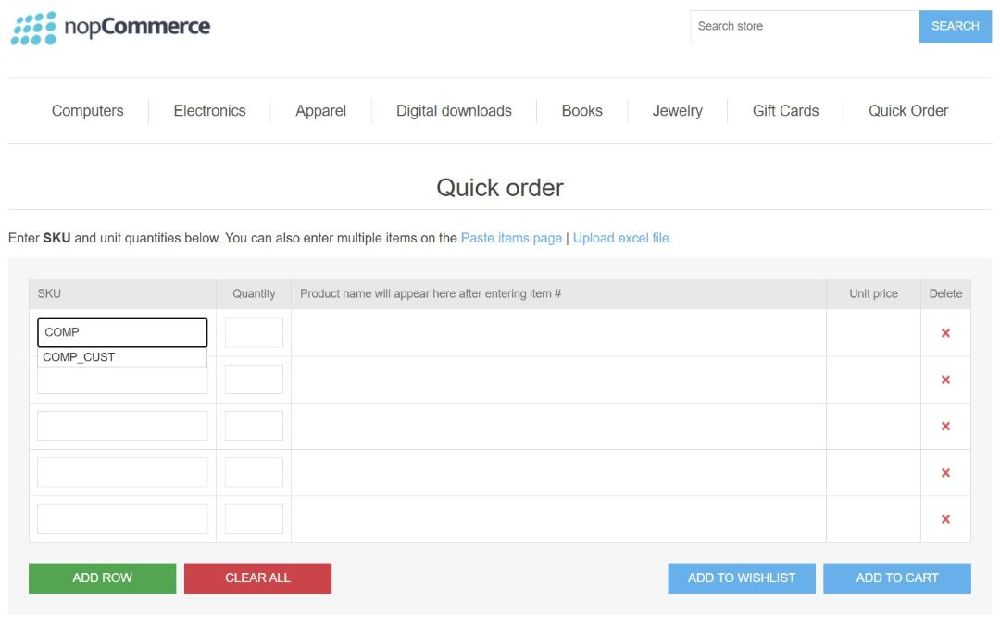Open the Quick Order menu item

pos(907,111)
